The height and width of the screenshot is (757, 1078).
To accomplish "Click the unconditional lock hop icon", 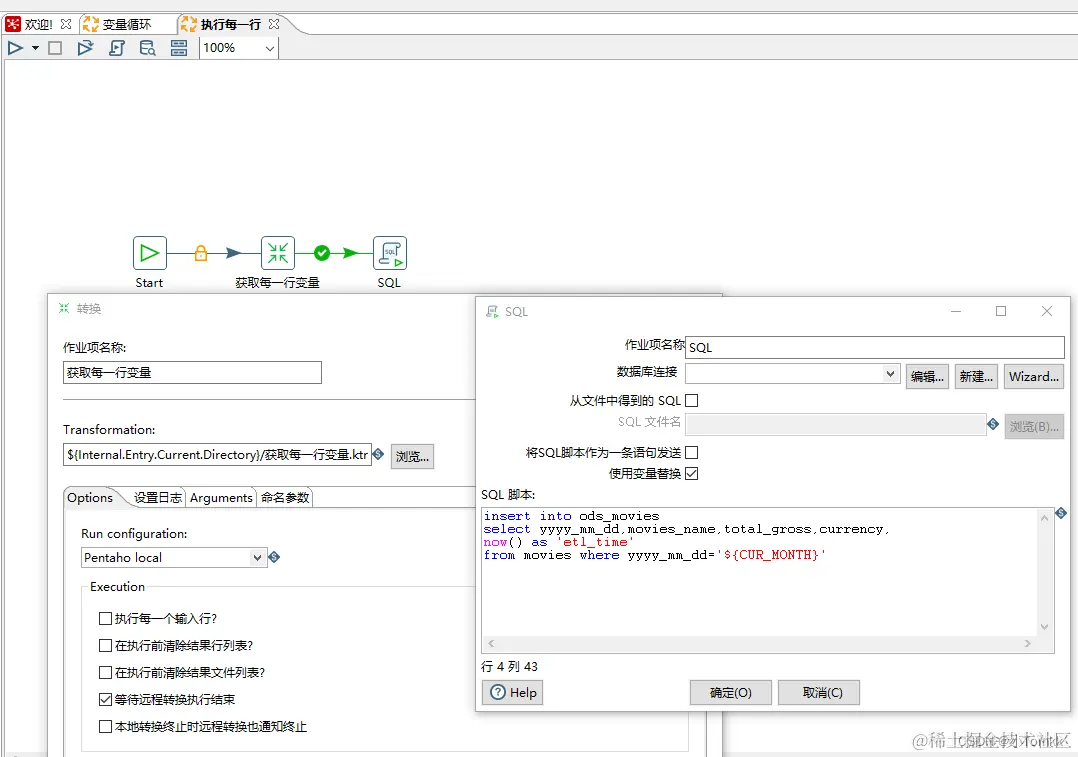I will coord(201,253).
